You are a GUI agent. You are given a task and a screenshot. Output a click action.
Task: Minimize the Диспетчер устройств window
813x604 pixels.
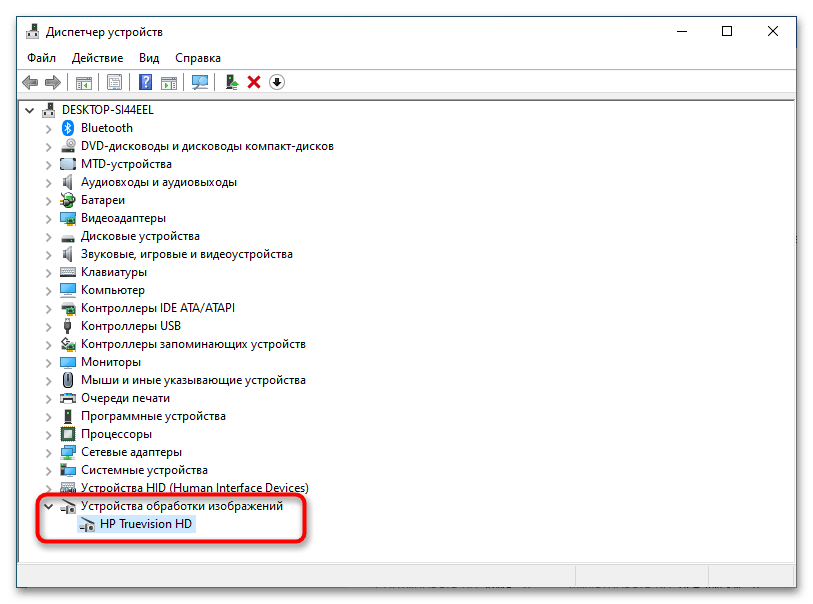[682, 32]
